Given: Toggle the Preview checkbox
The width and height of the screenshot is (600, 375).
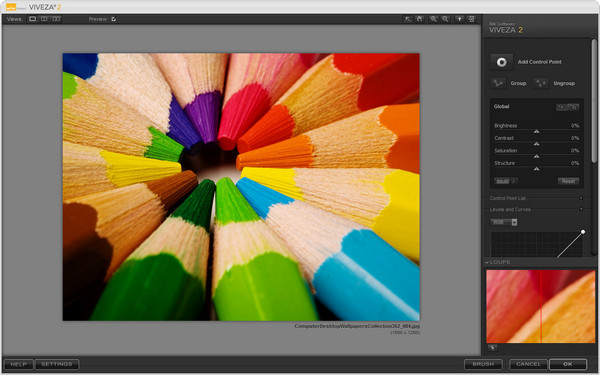Looking at the screenshot, I should pos(114,19).
